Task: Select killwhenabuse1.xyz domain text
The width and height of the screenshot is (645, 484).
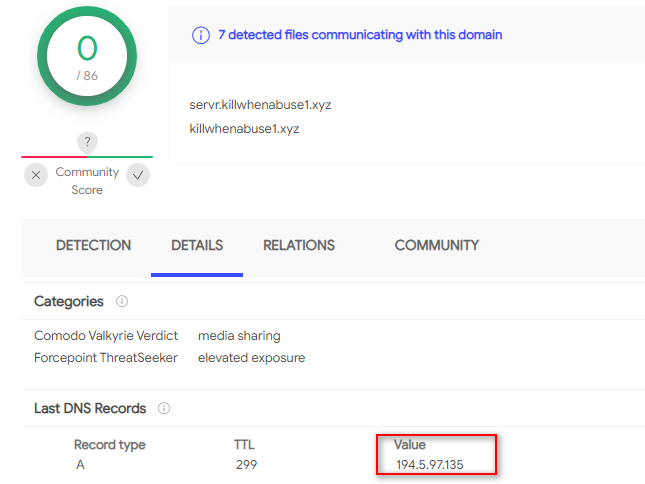Action: pyautogui.click(x=244, y=129)
